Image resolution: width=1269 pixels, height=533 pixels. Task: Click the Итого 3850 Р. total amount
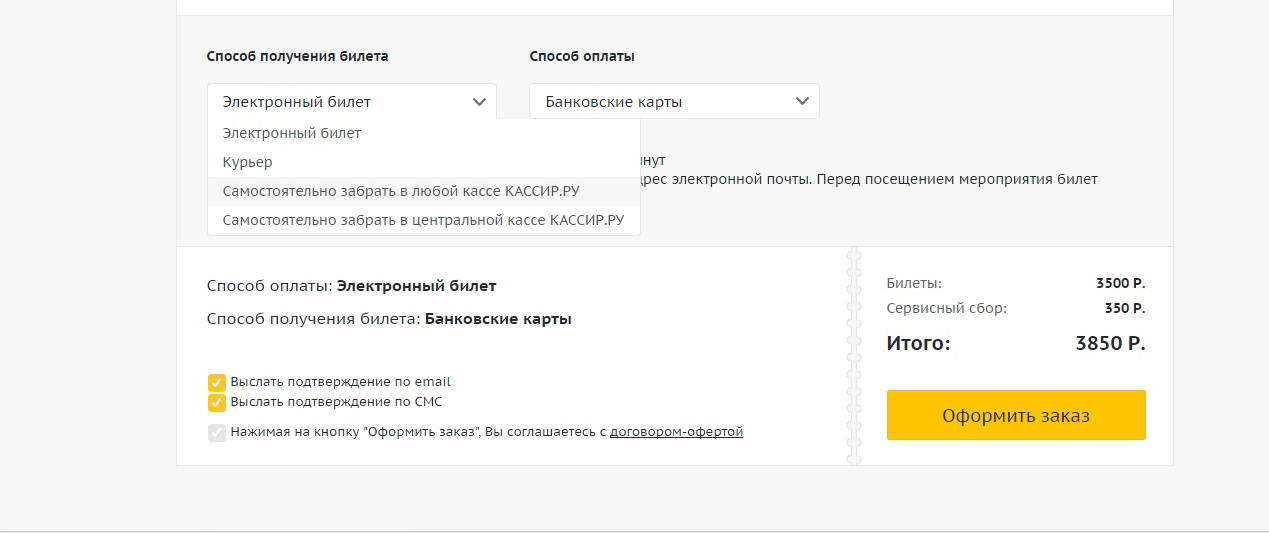tap(1110, 344)
